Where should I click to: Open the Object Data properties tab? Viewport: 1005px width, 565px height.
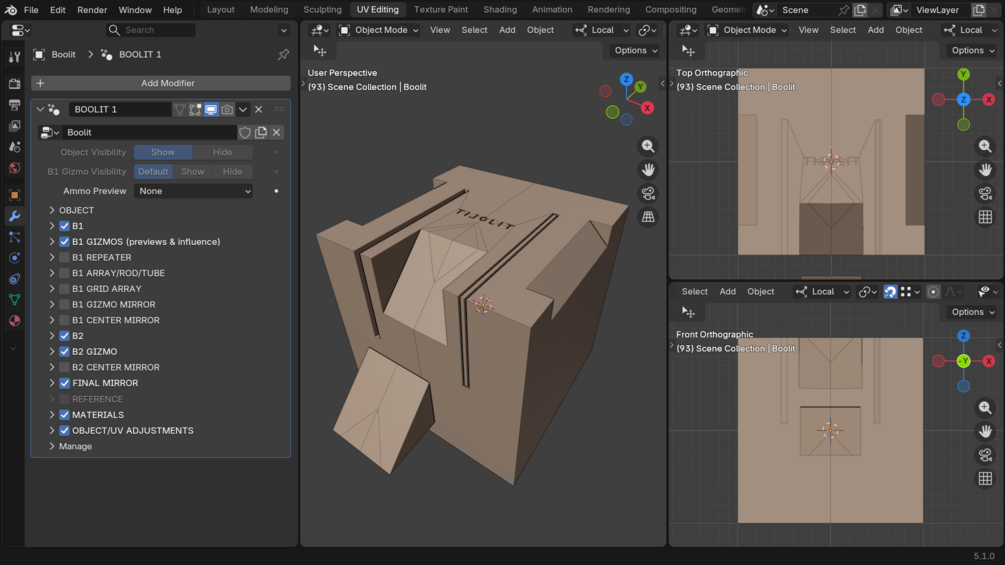(14, 300)
